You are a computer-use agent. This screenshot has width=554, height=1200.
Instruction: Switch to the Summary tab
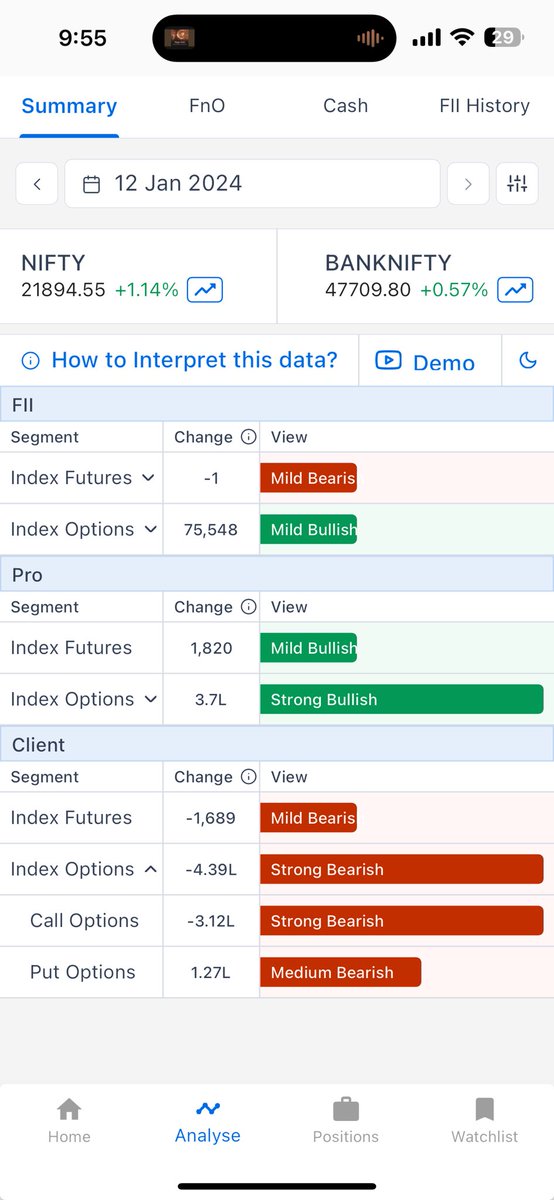tap(69, 105)
